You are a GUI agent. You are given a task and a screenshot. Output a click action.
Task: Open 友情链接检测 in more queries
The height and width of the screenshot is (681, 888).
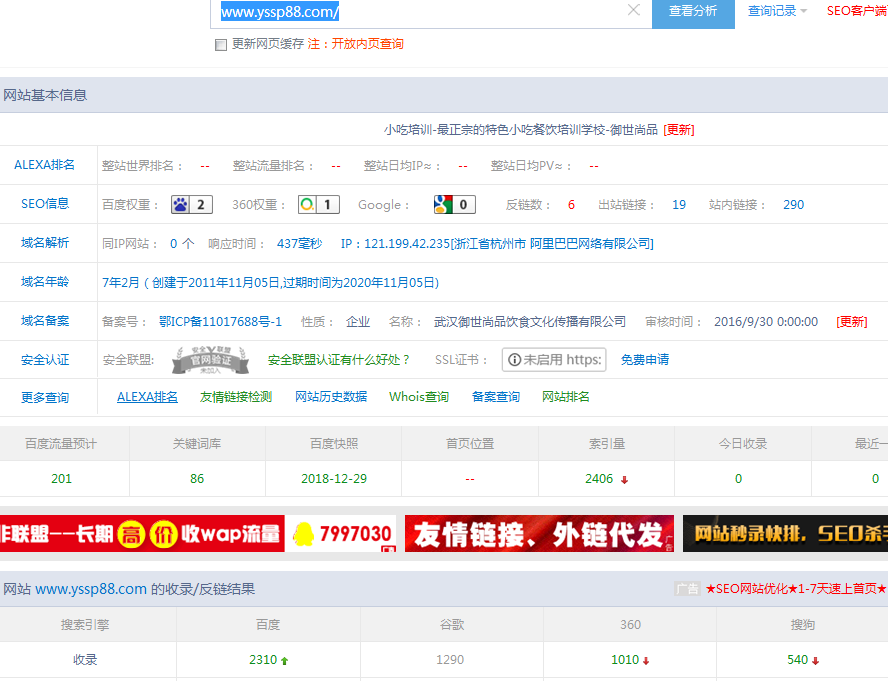click(236, 397)
